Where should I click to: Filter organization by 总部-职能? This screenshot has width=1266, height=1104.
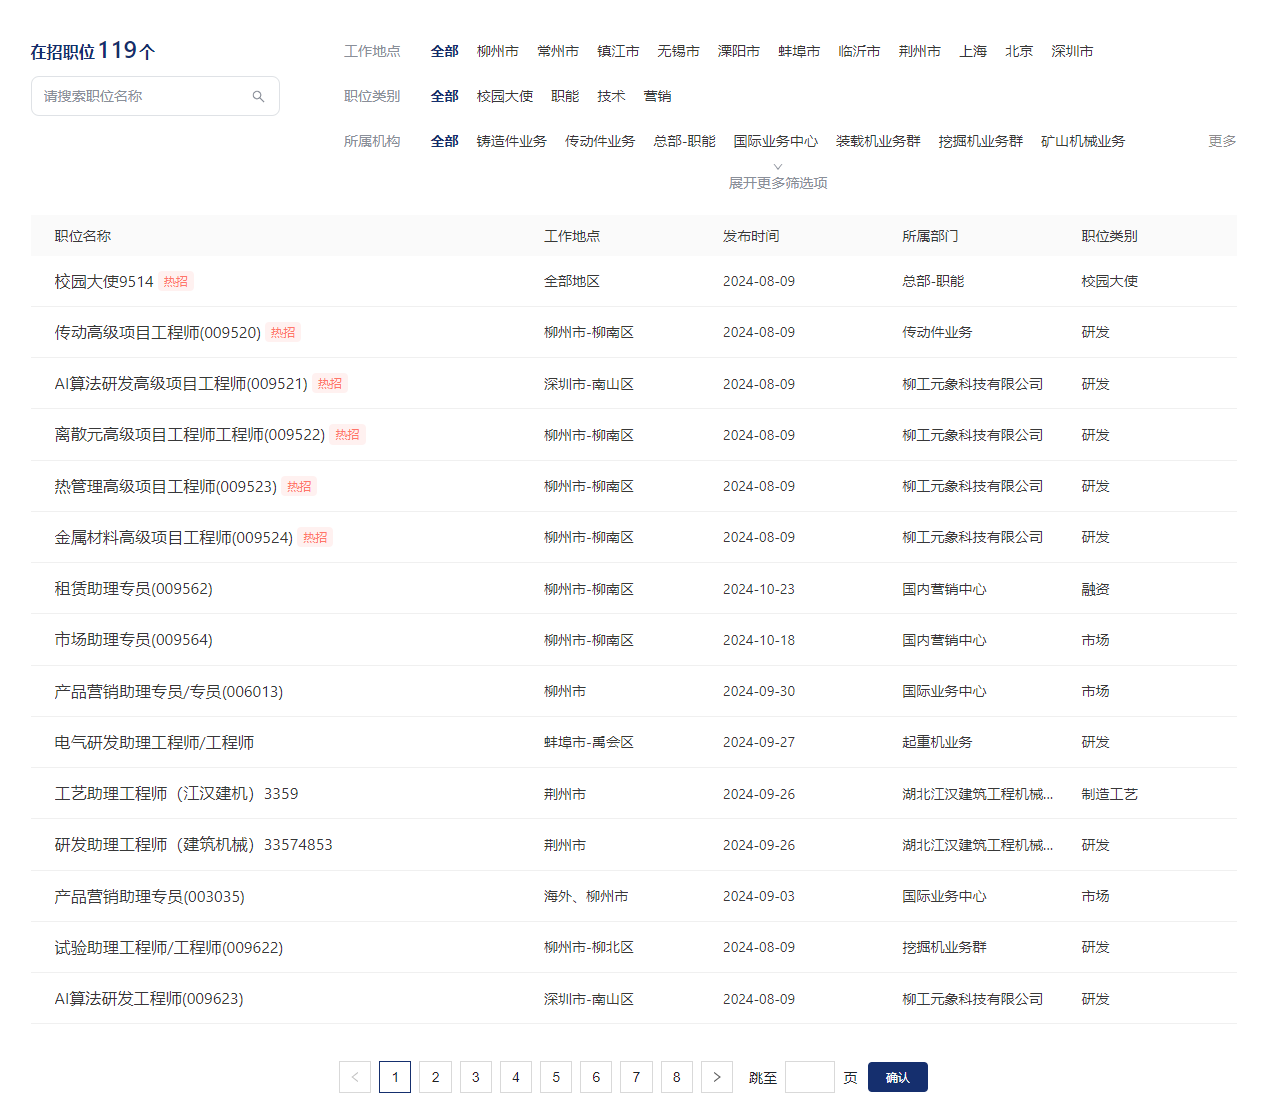point(684,141)
